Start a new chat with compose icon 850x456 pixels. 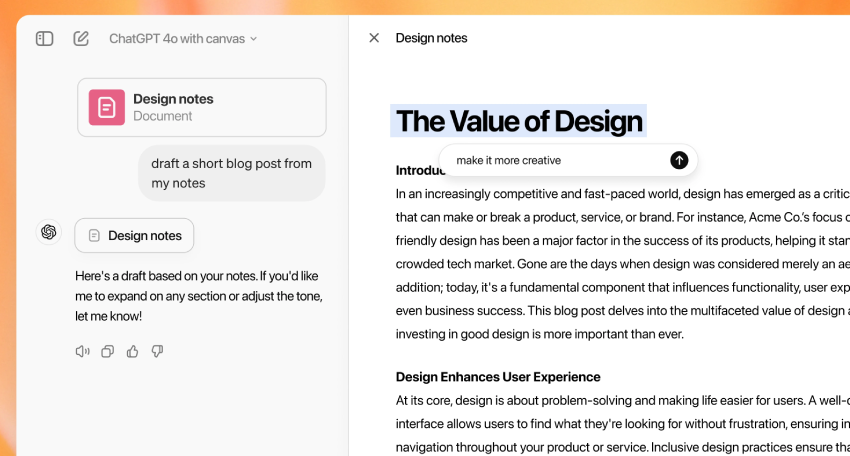(x=81, y=39)
